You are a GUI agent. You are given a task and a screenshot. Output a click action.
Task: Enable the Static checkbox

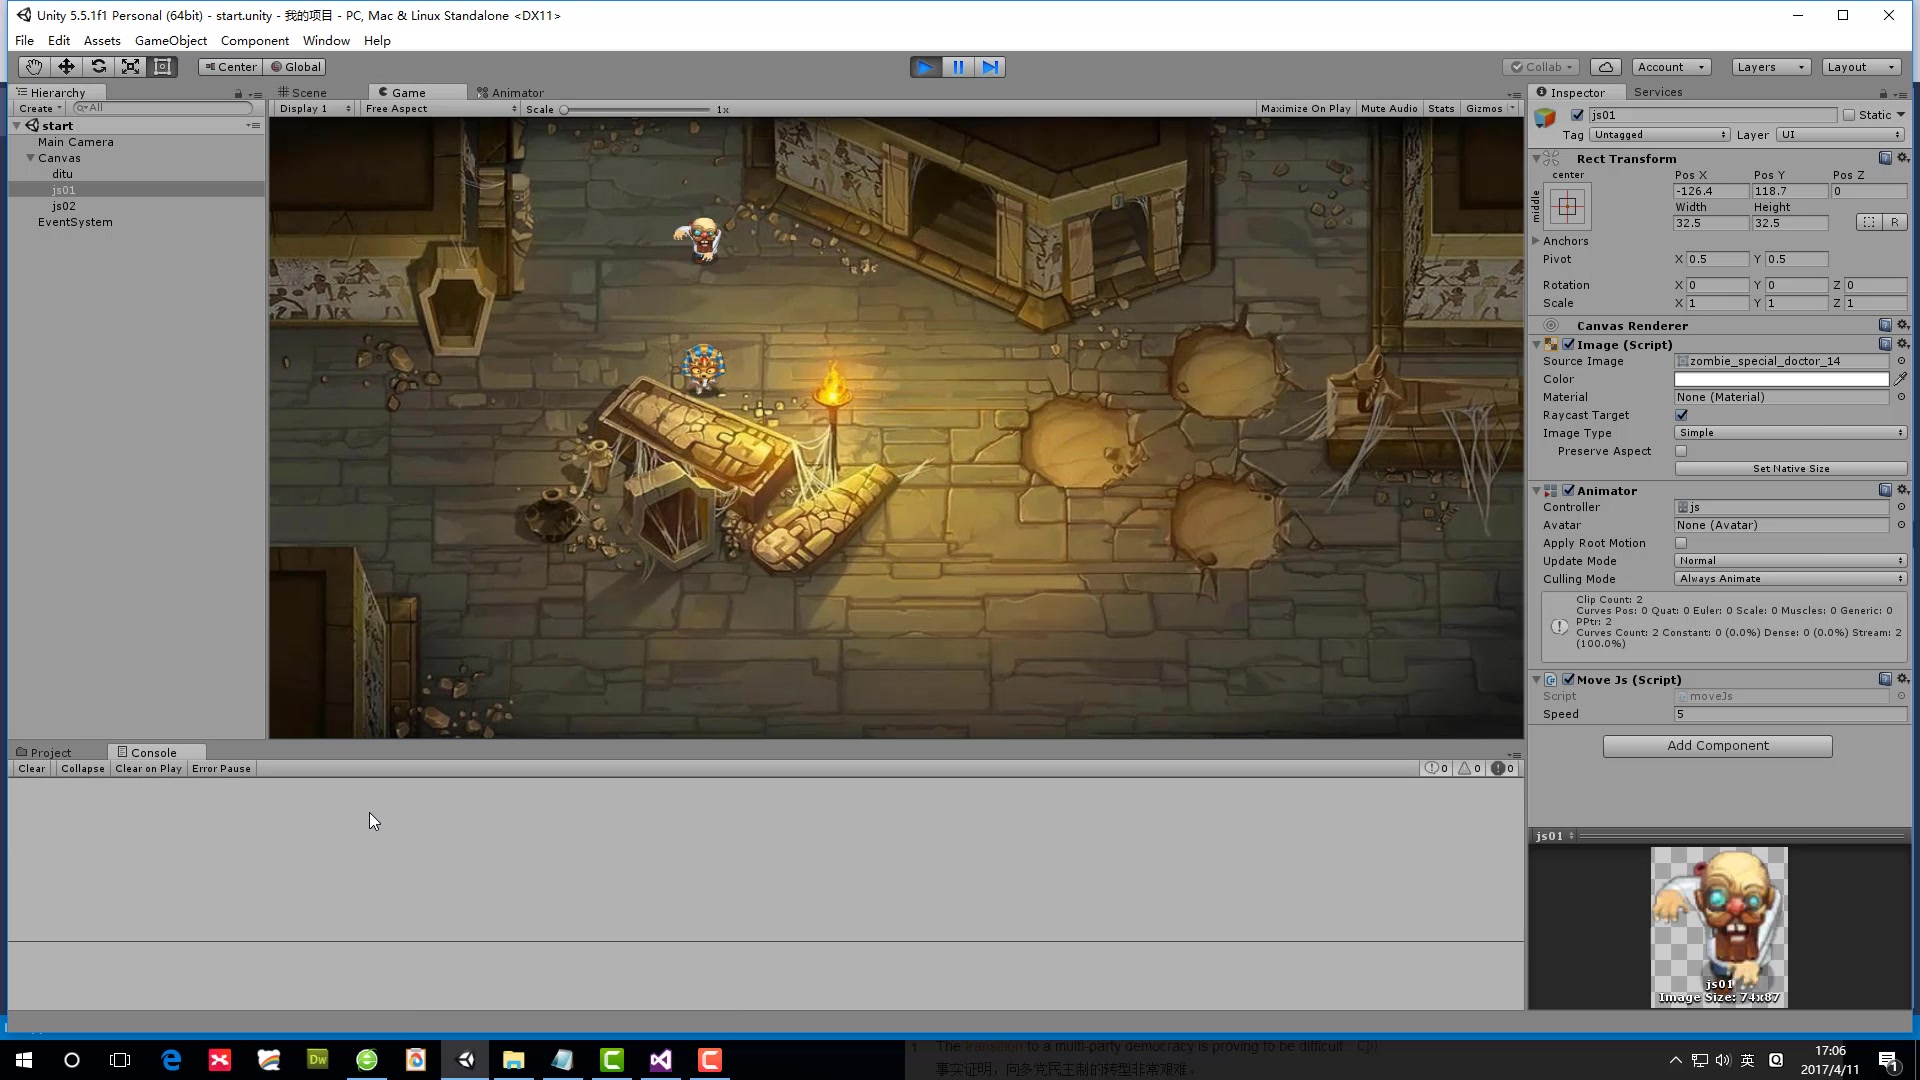1849,115
